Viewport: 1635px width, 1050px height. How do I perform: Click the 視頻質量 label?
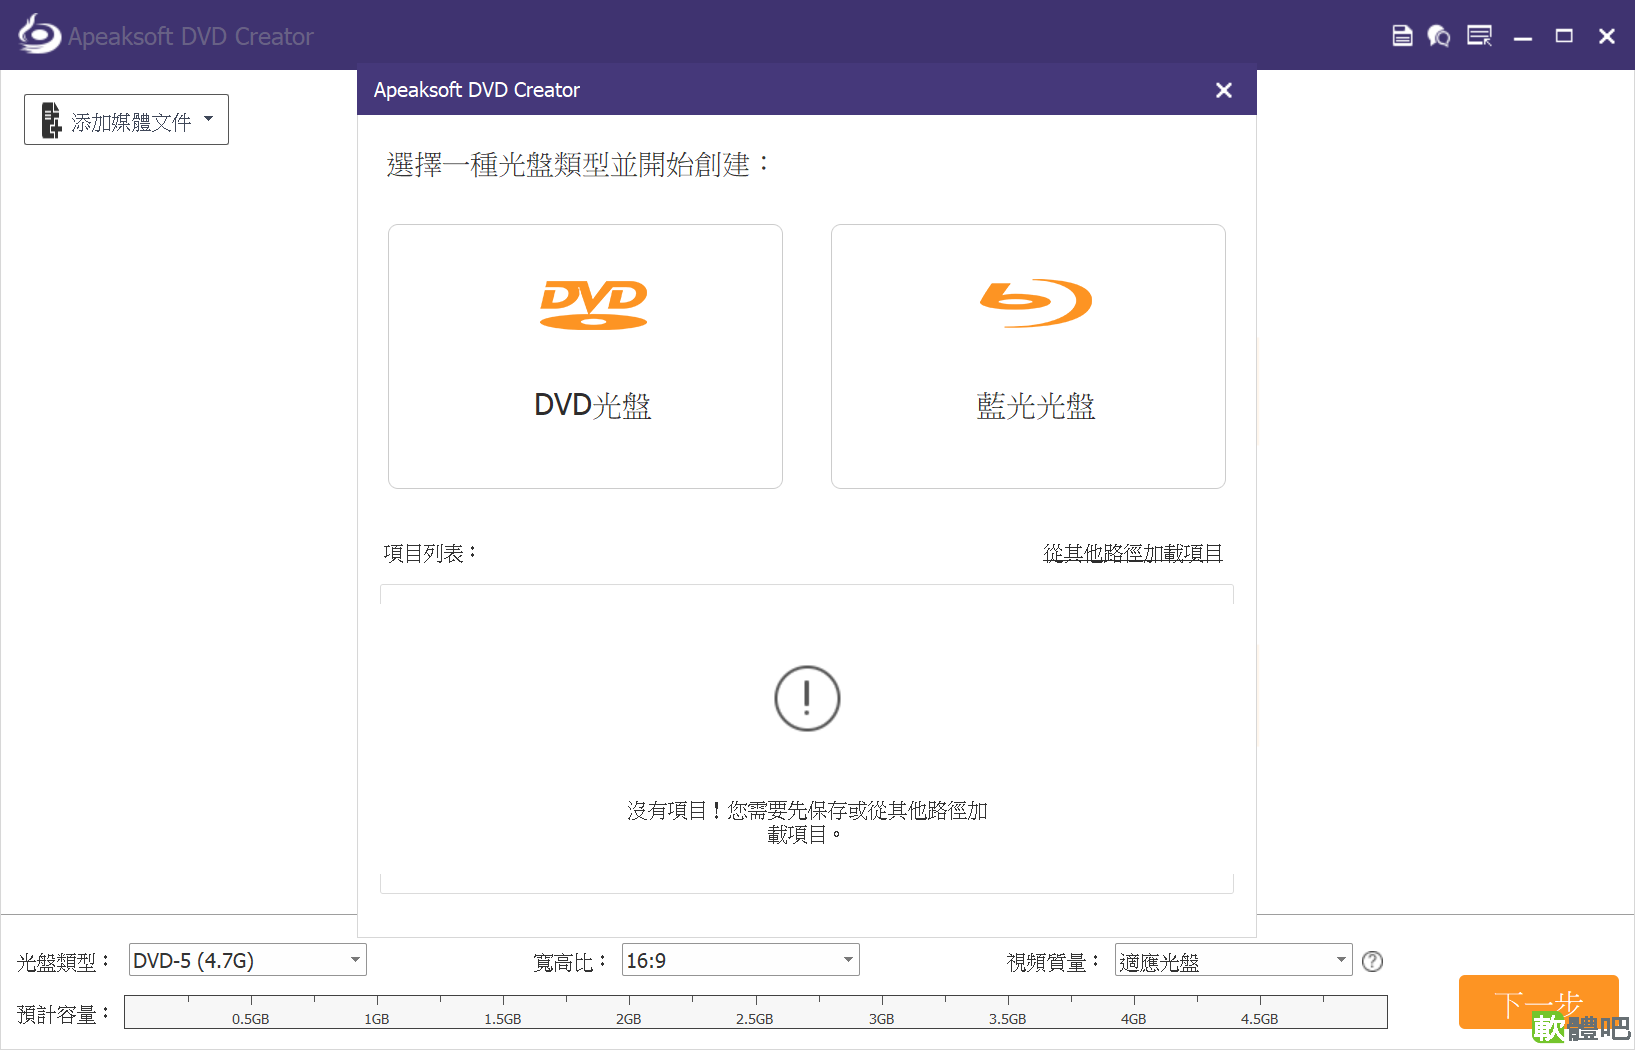1053,962
